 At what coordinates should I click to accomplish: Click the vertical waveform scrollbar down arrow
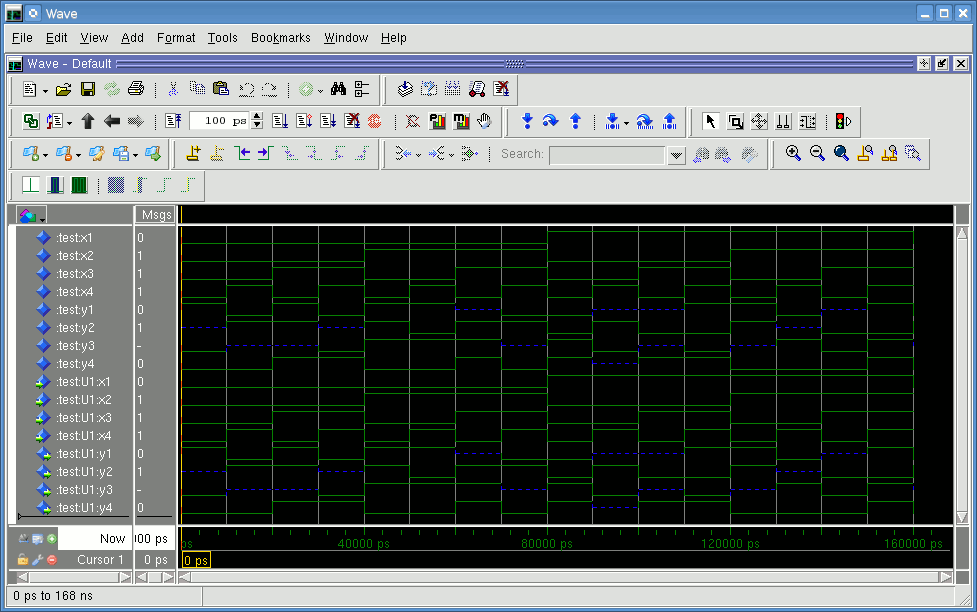[961, 517]
